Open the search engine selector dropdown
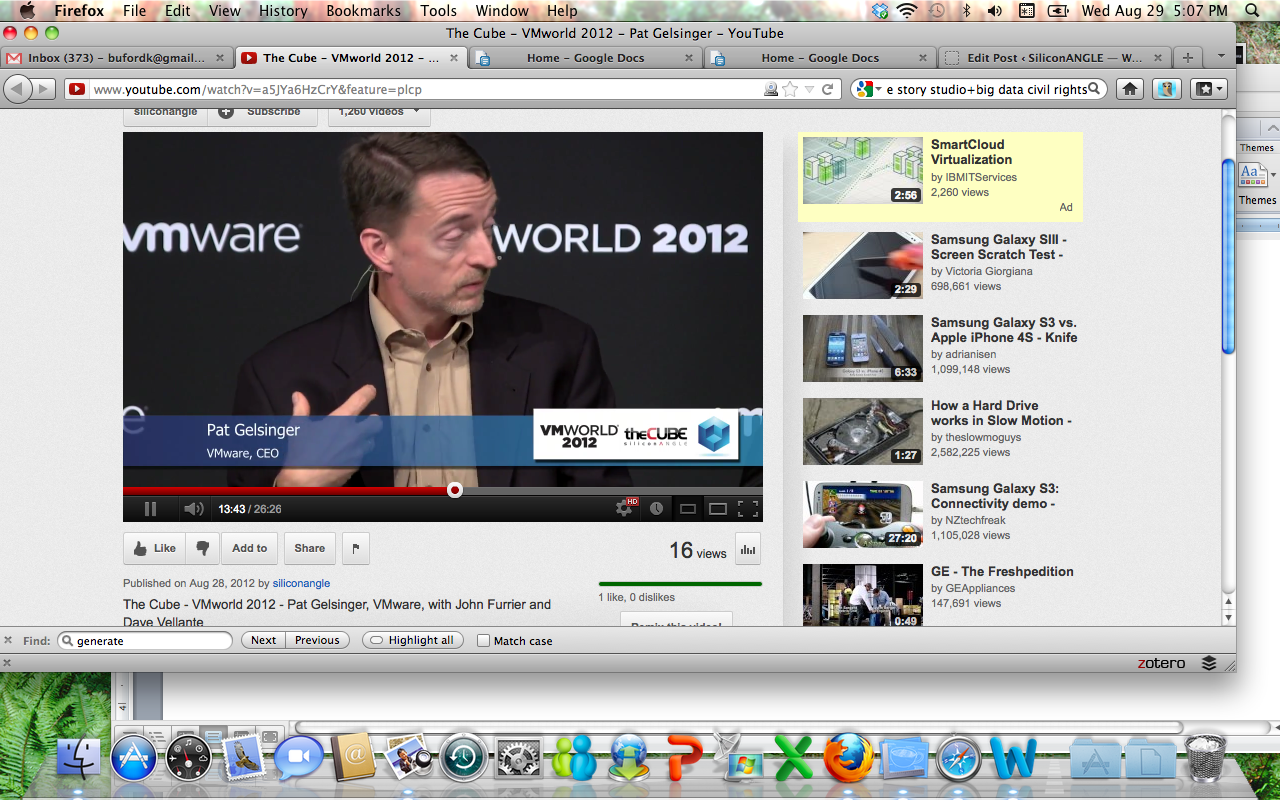The height and width of the screenshot is (800, 1280). pyautogui.click(x=867, y=89)
